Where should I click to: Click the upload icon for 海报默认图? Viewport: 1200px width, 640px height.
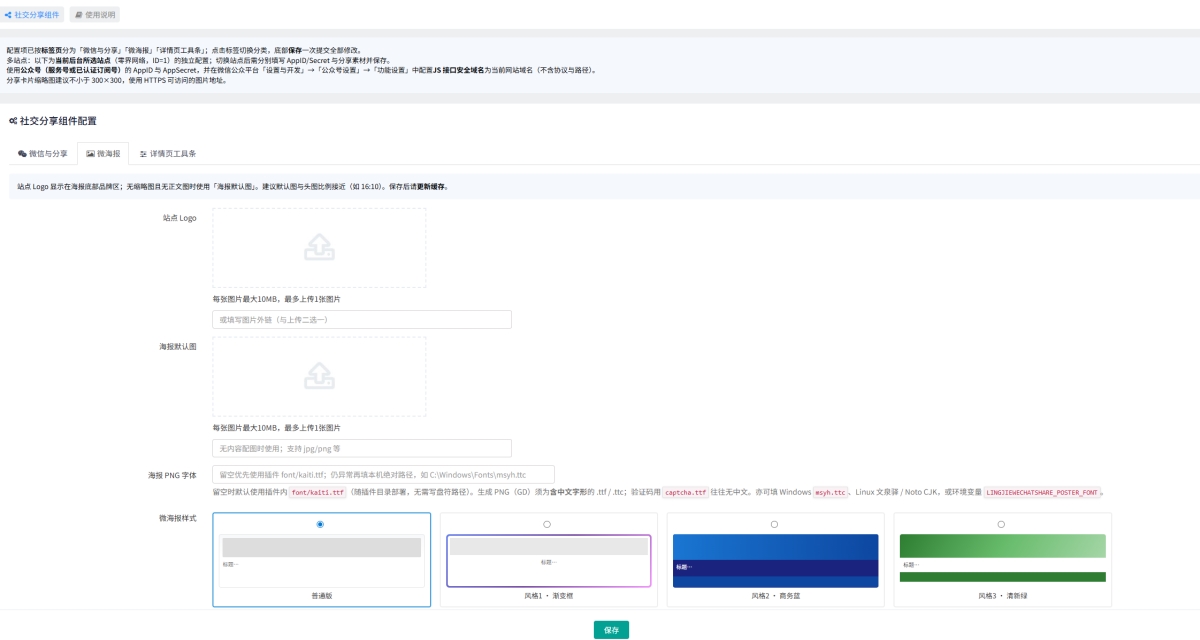(x=319, y=375)
